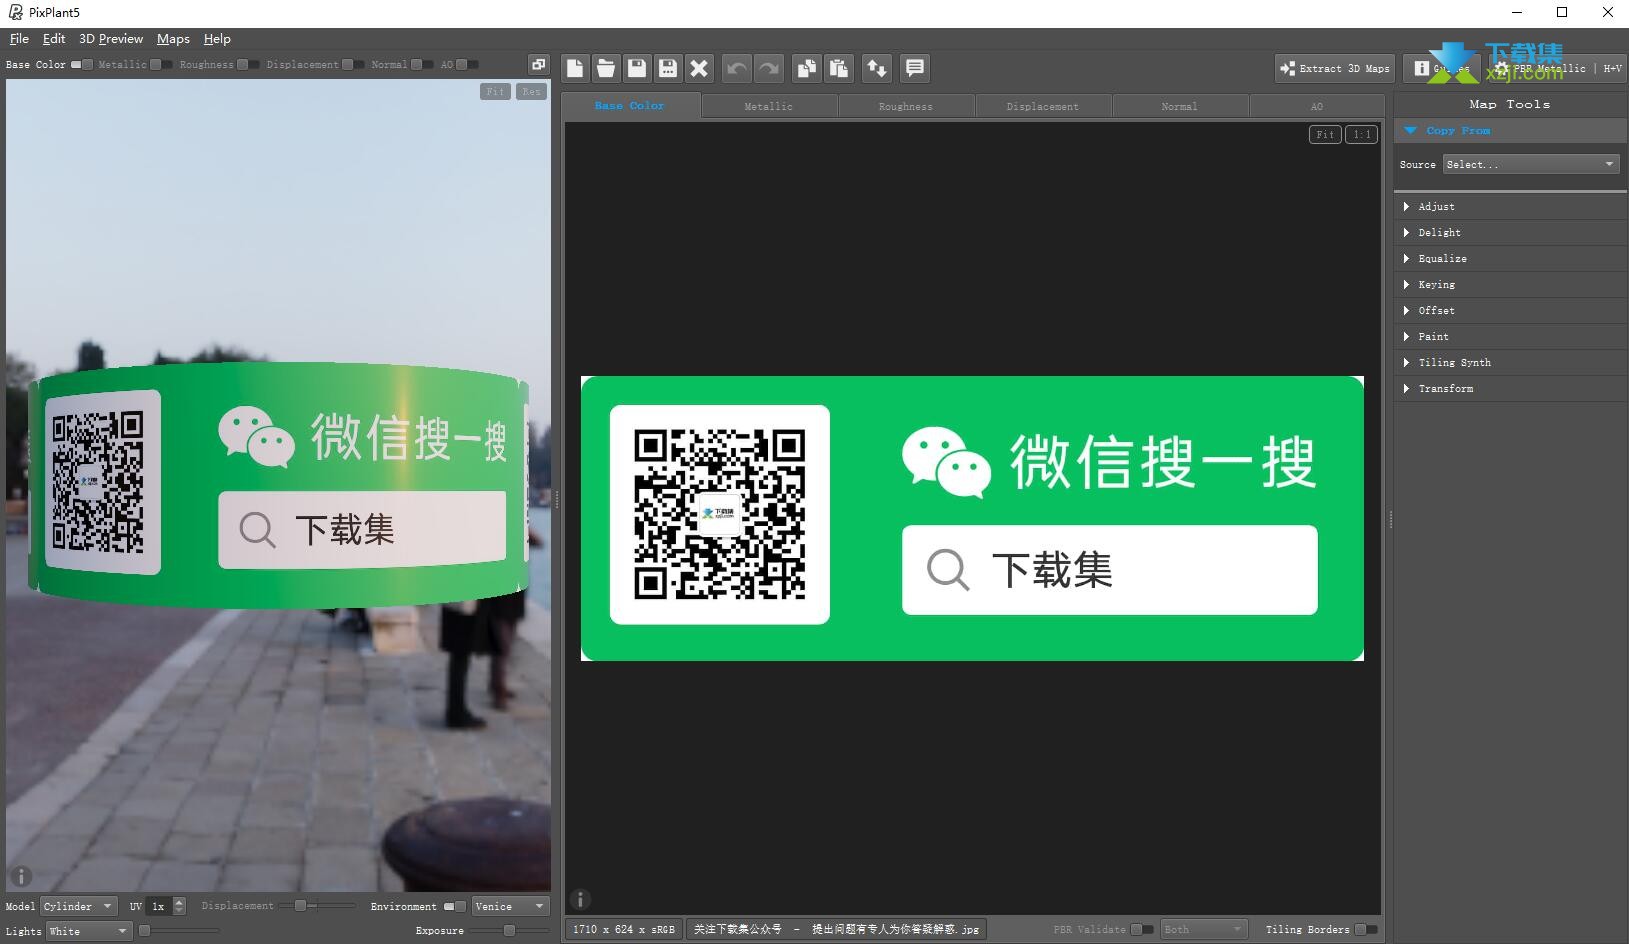Image resolution: width=1629 pixels, height=944 pixels.
Task: Click the 1:1 zoom button
Action: [x=1361, y=134]
